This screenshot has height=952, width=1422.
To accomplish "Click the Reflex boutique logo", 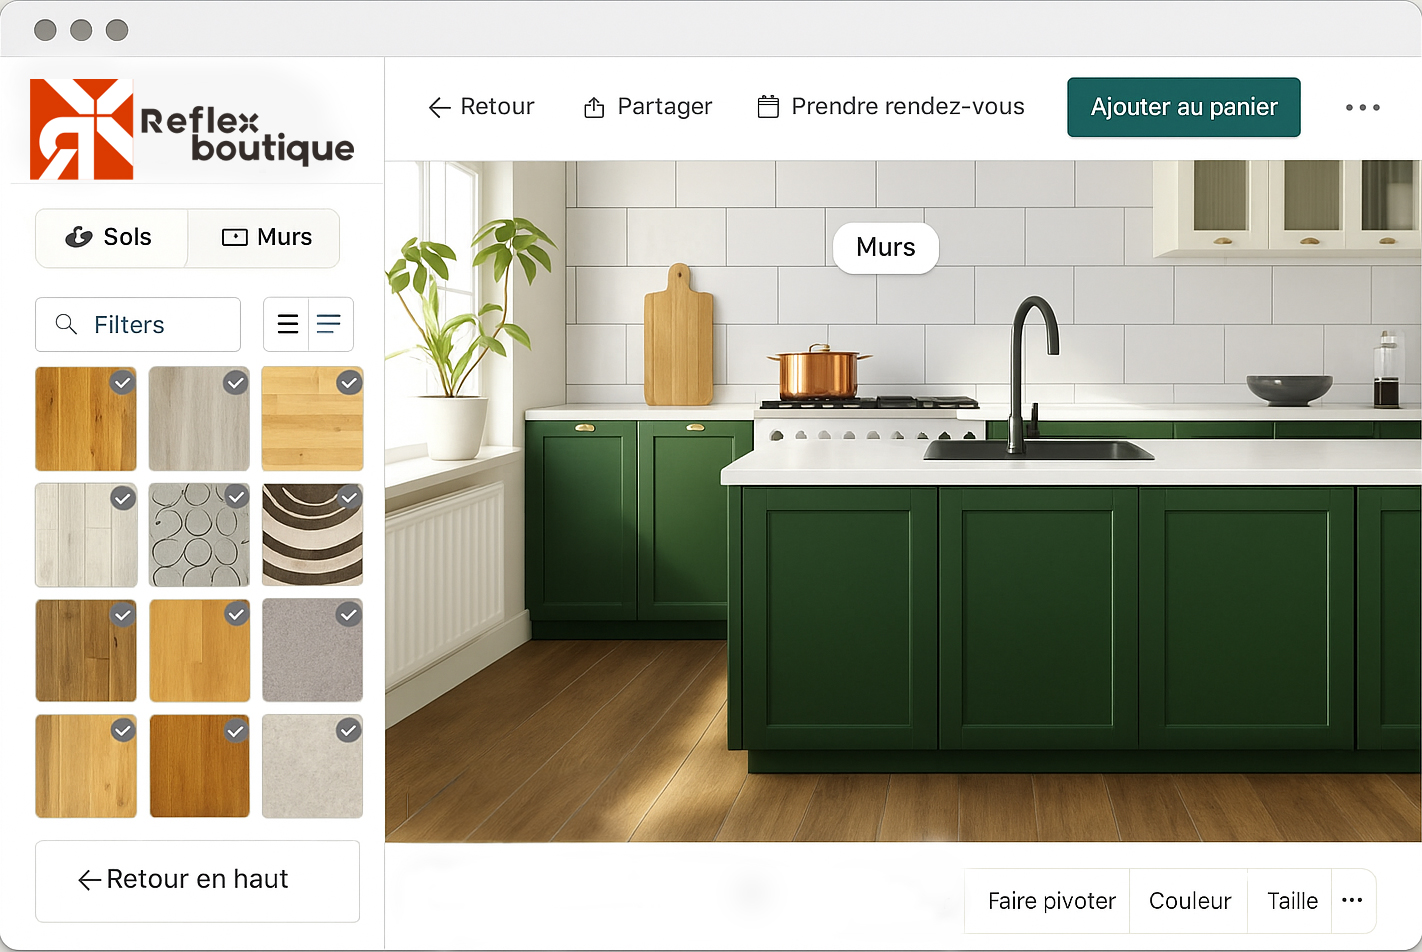I will (192, 130).
